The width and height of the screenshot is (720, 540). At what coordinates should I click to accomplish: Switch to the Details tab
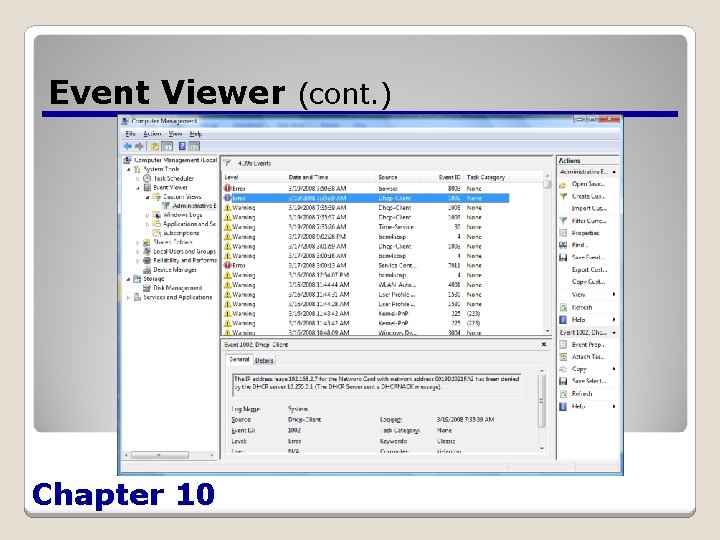click(264, 360)
